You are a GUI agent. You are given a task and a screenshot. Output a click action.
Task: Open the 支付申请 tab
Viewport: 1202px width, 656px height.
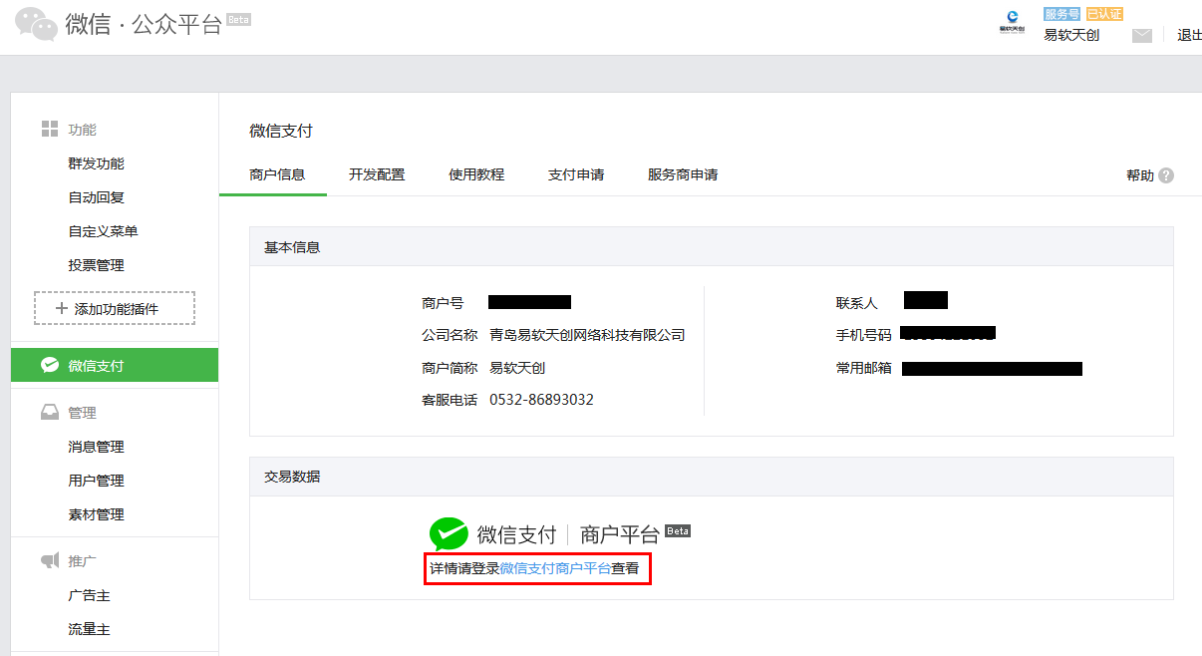(x=576, y=174)
